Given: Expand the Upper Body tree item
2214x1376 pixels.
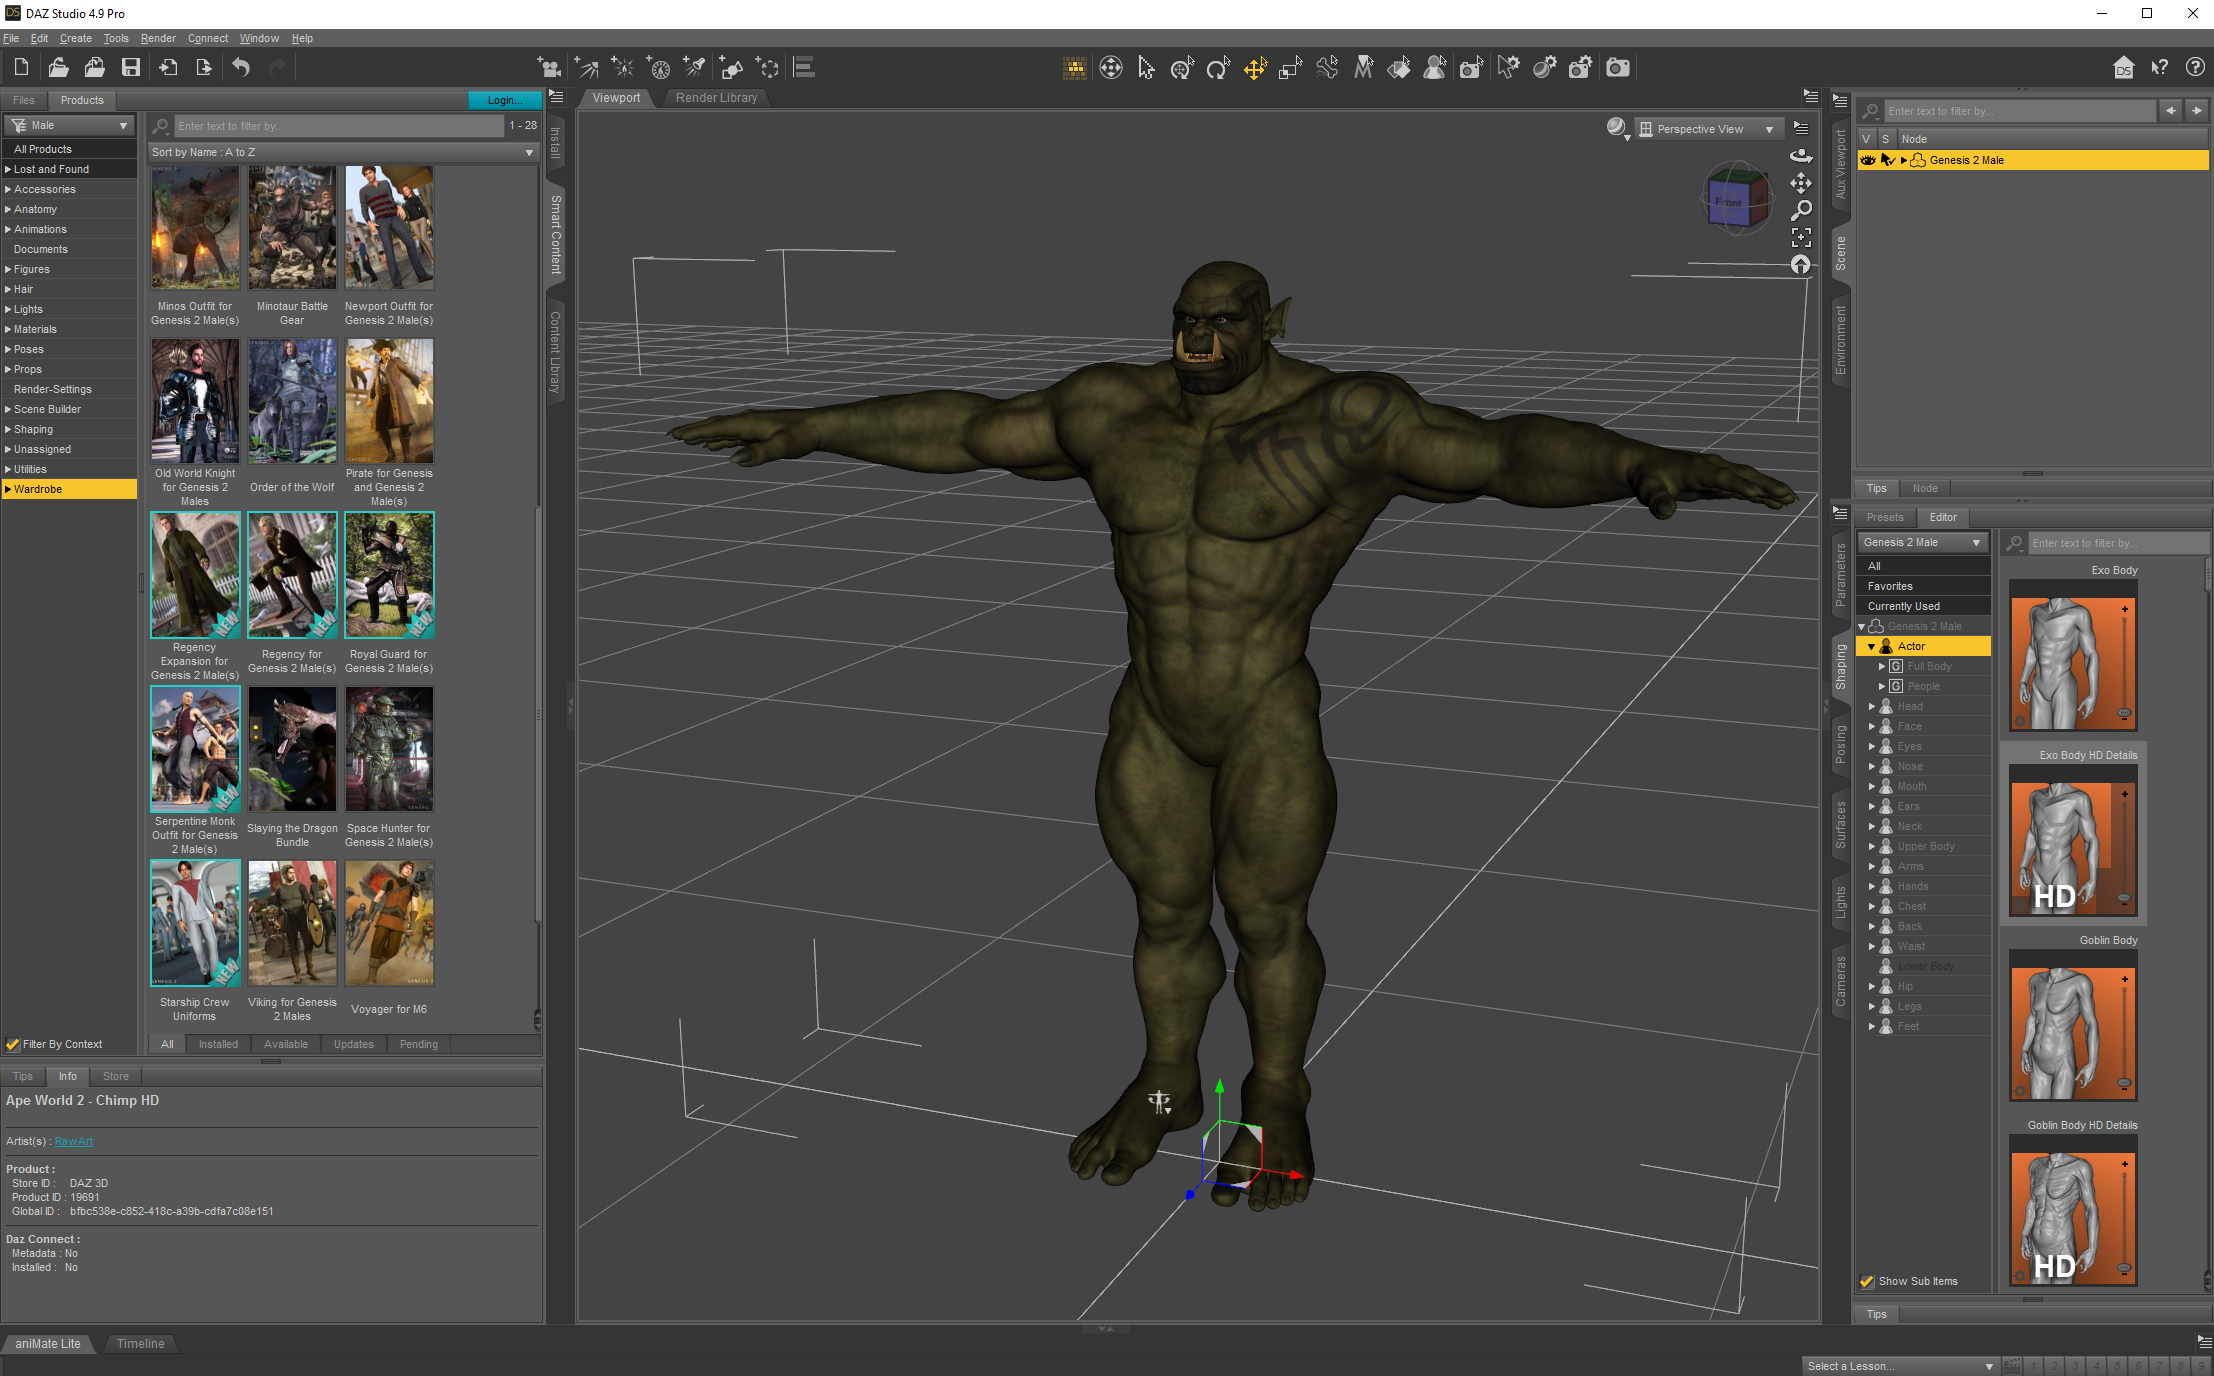Looking at the screenshot, I should pyautogui.click(x=1872, y=846).
